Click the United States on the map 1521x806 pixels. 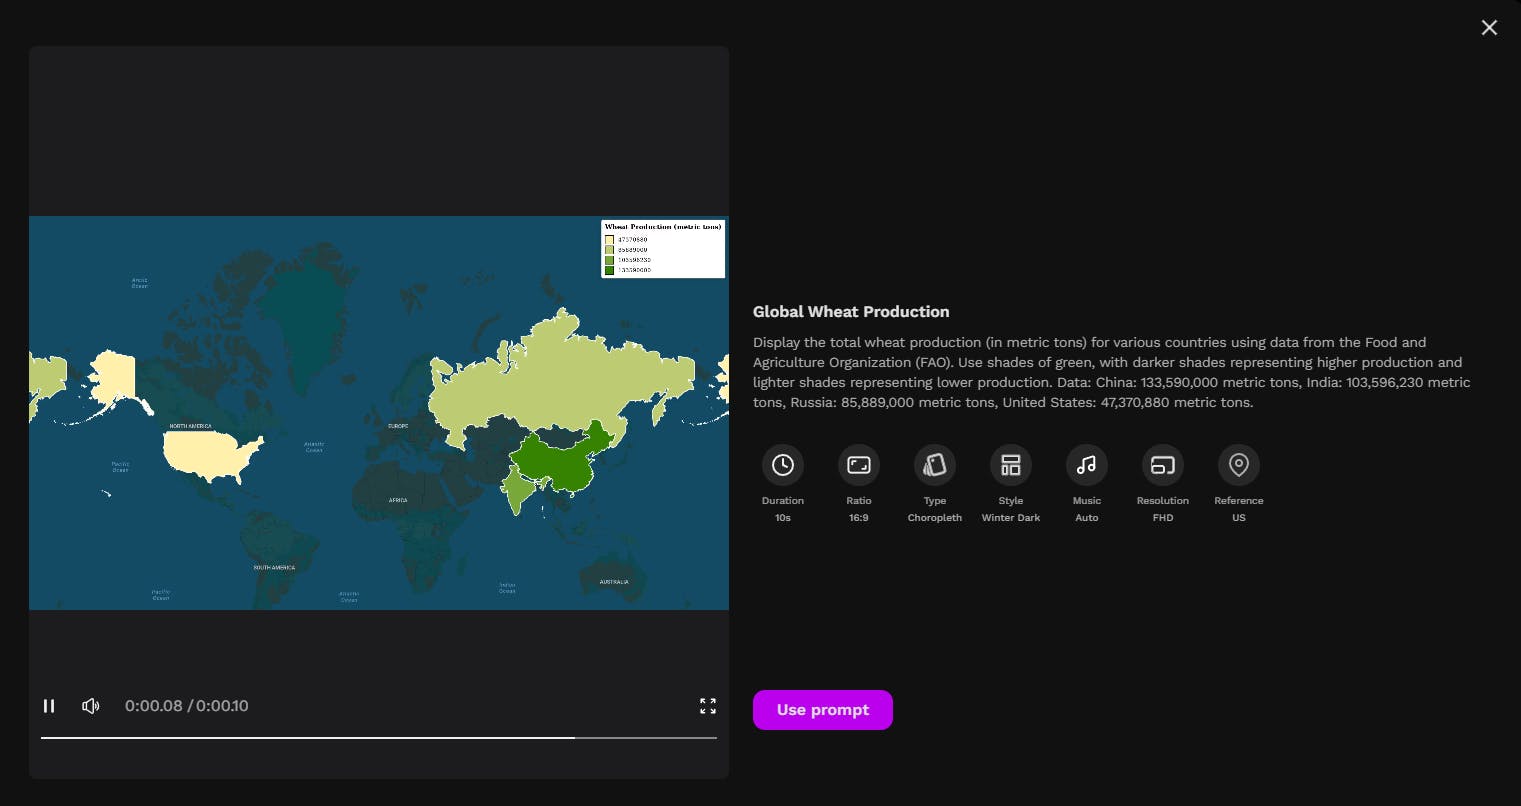coord(208,454)
